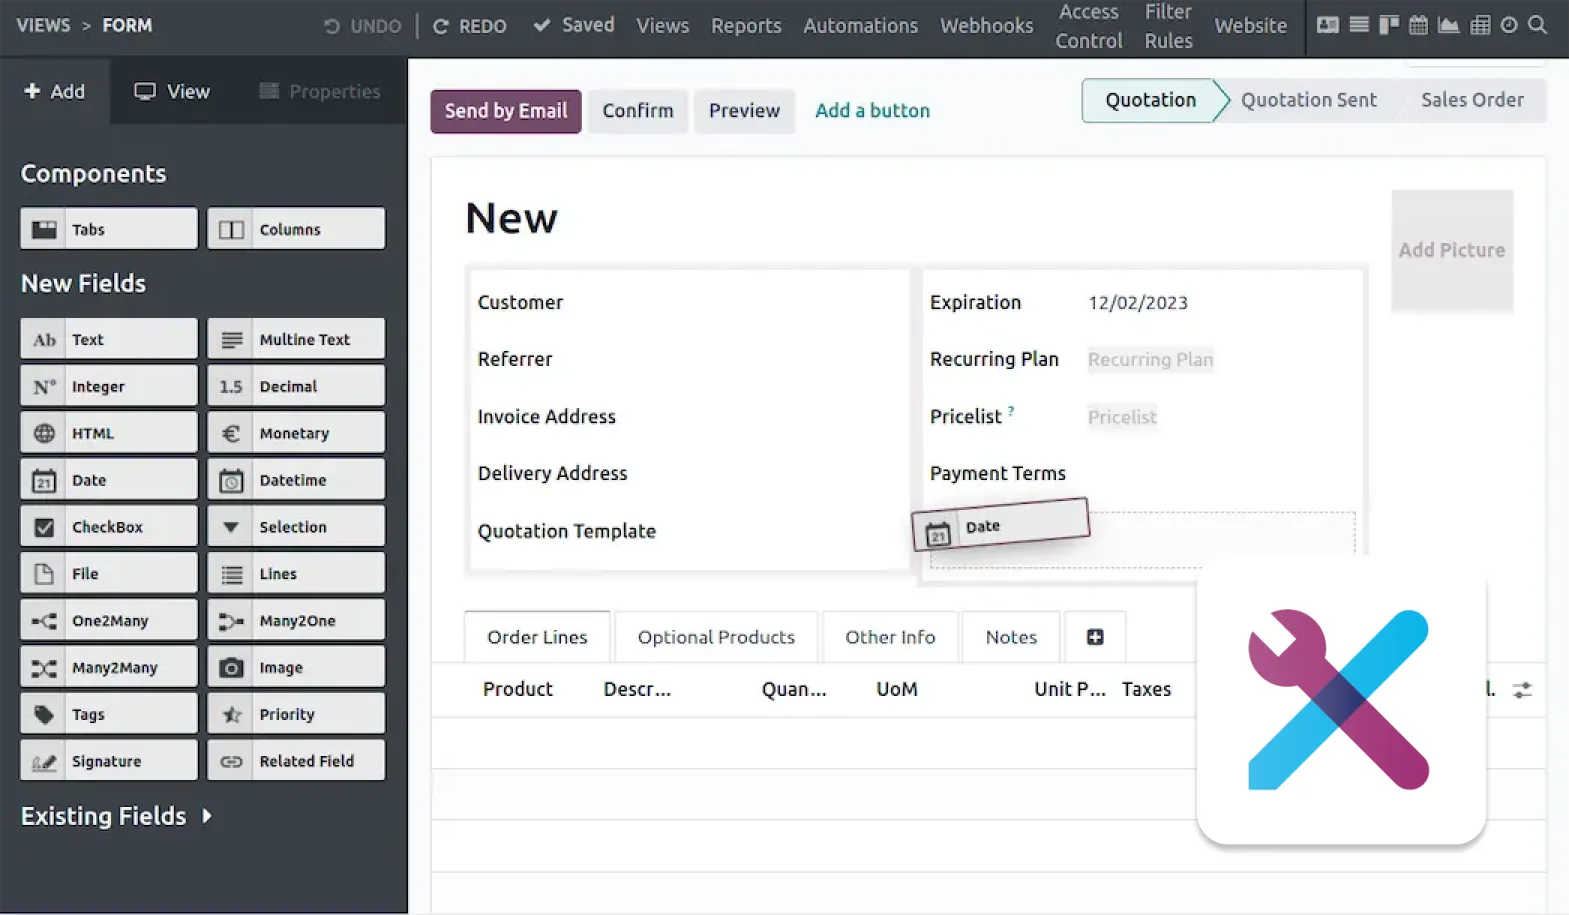Open the Website menu item
The width and height of the screenshot is (1569, 915).
1251,25
